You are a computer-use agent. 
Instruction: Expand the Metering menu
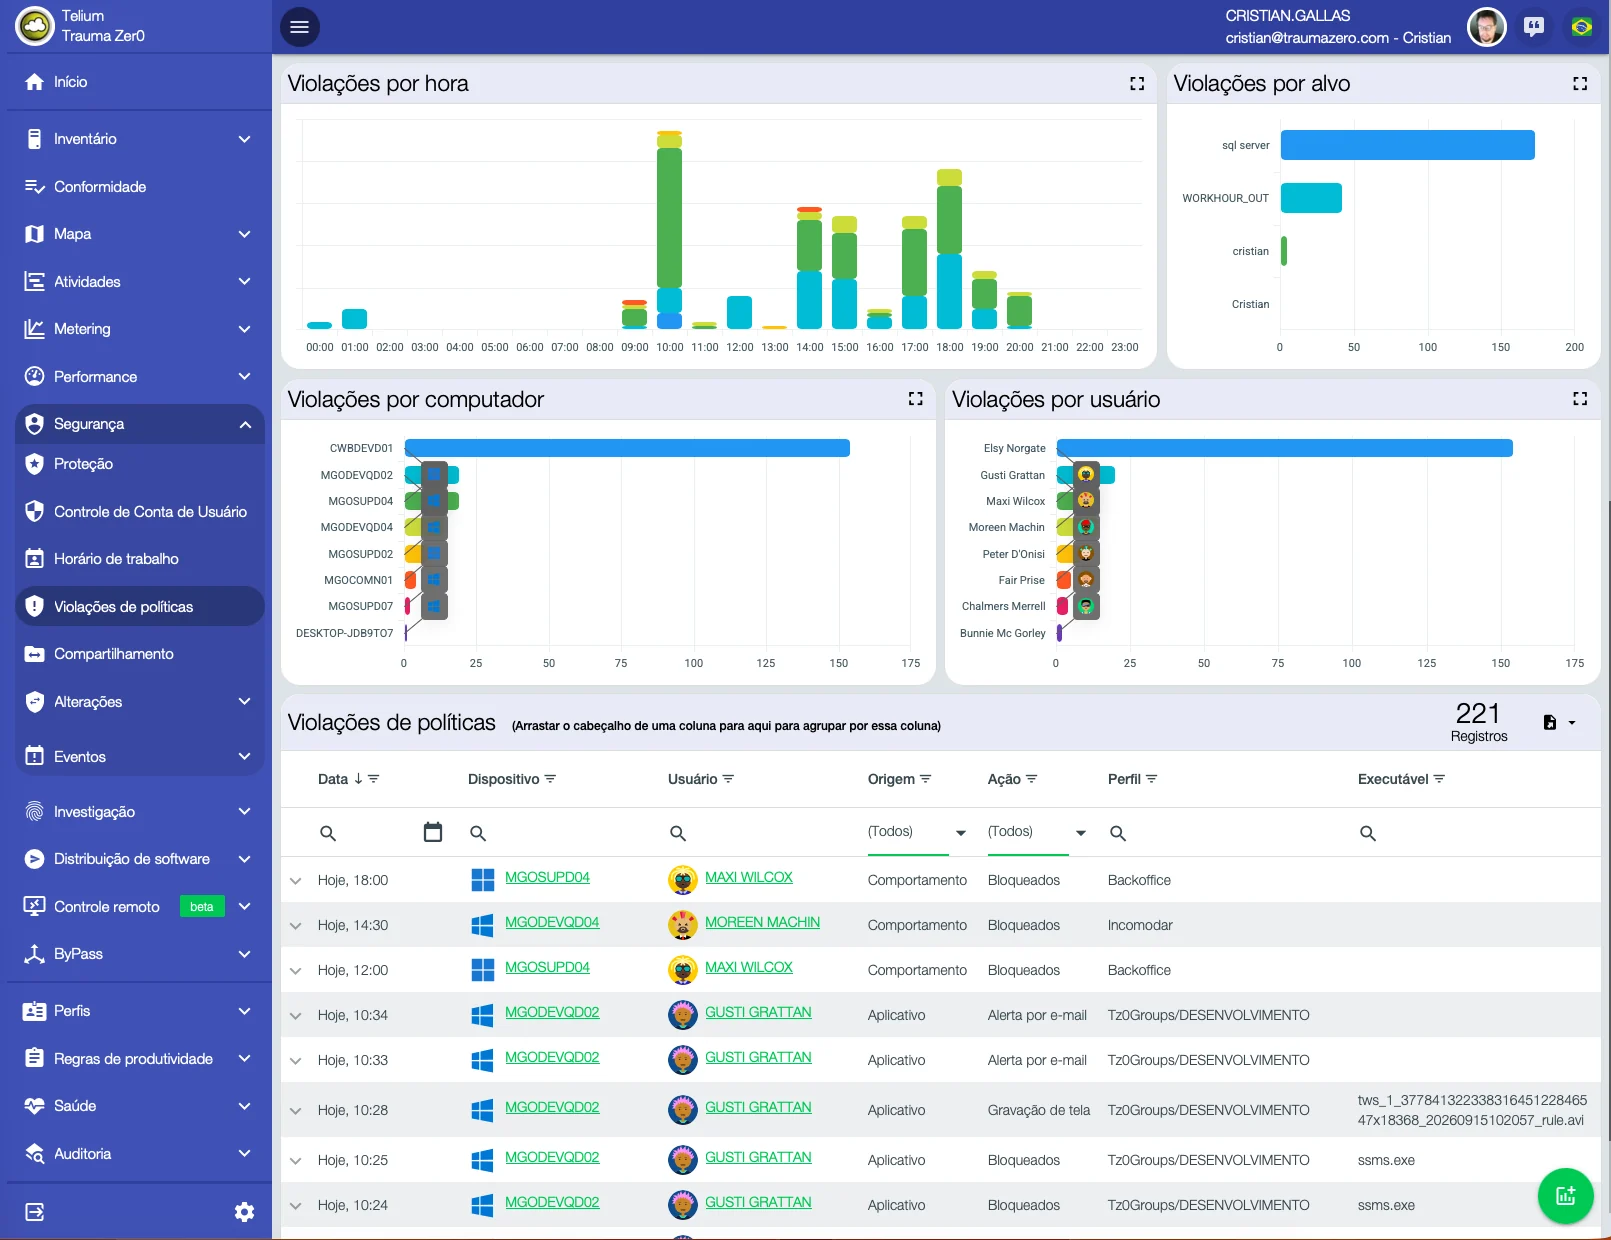pyautogui.click(x=245, y=329)
